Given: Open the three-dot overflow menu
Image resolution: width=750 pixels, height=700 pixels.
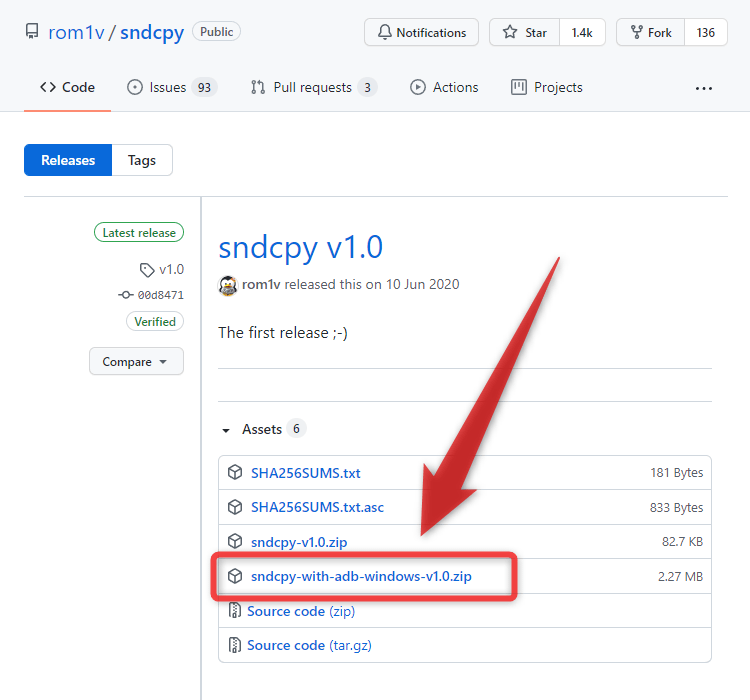Looking at the screenshot, I should [x=704, y=88].
